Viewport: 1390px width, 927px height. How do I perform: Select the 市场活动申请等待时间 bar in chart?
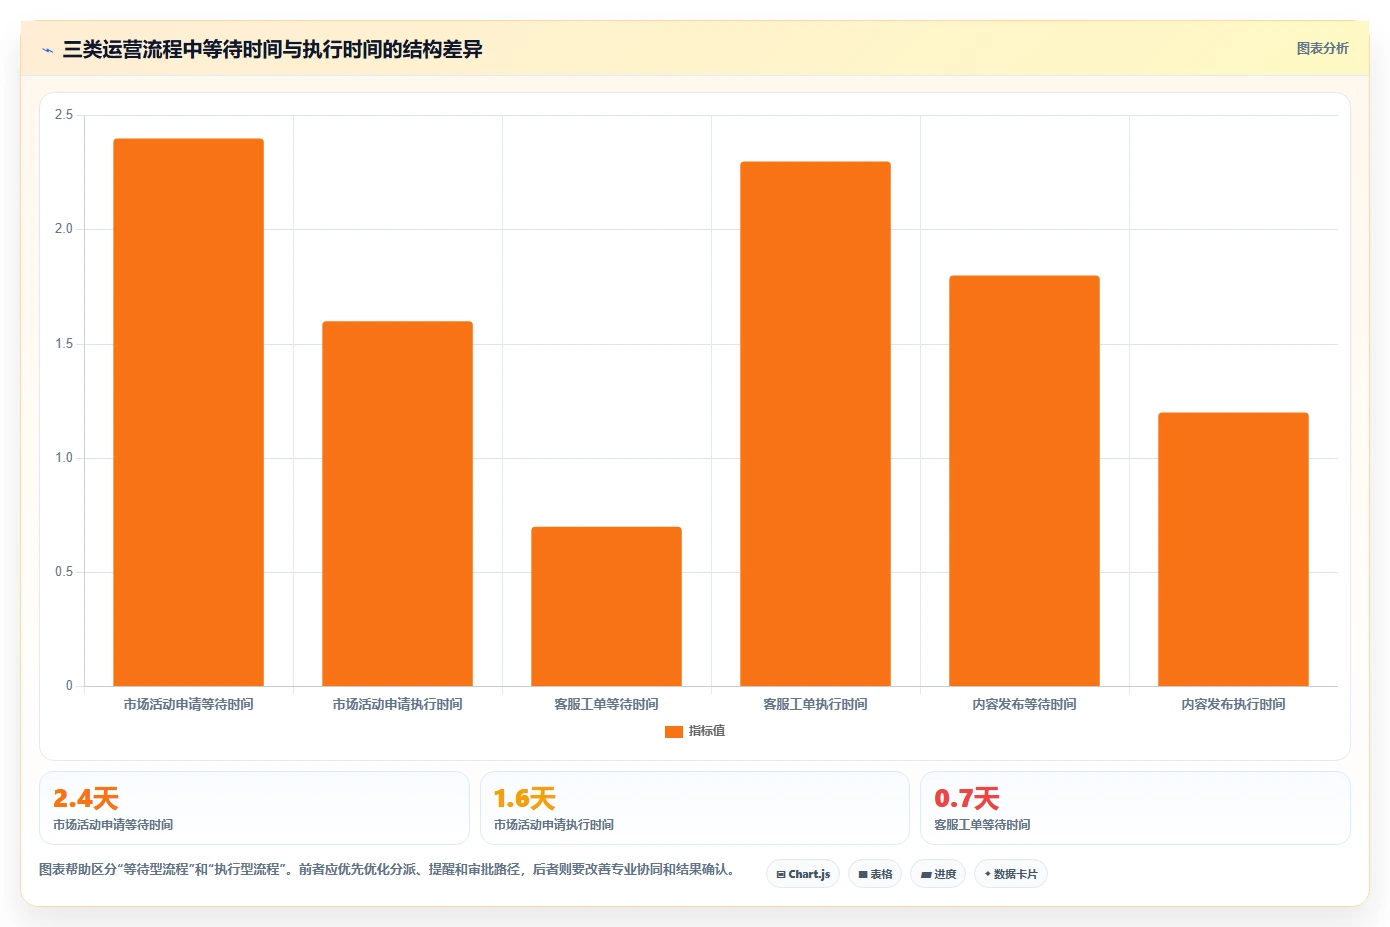click(x=188, y=412)
